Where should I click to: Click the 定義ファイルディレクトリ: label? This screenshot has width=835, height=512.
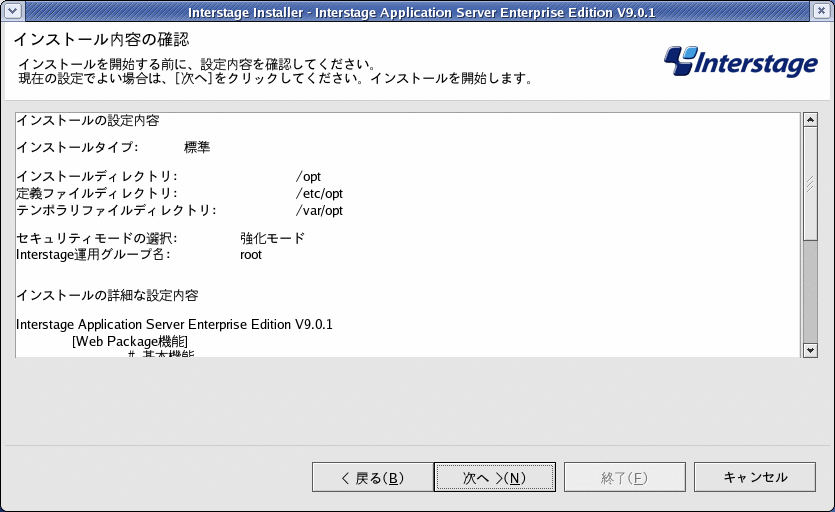pos(96,193)
